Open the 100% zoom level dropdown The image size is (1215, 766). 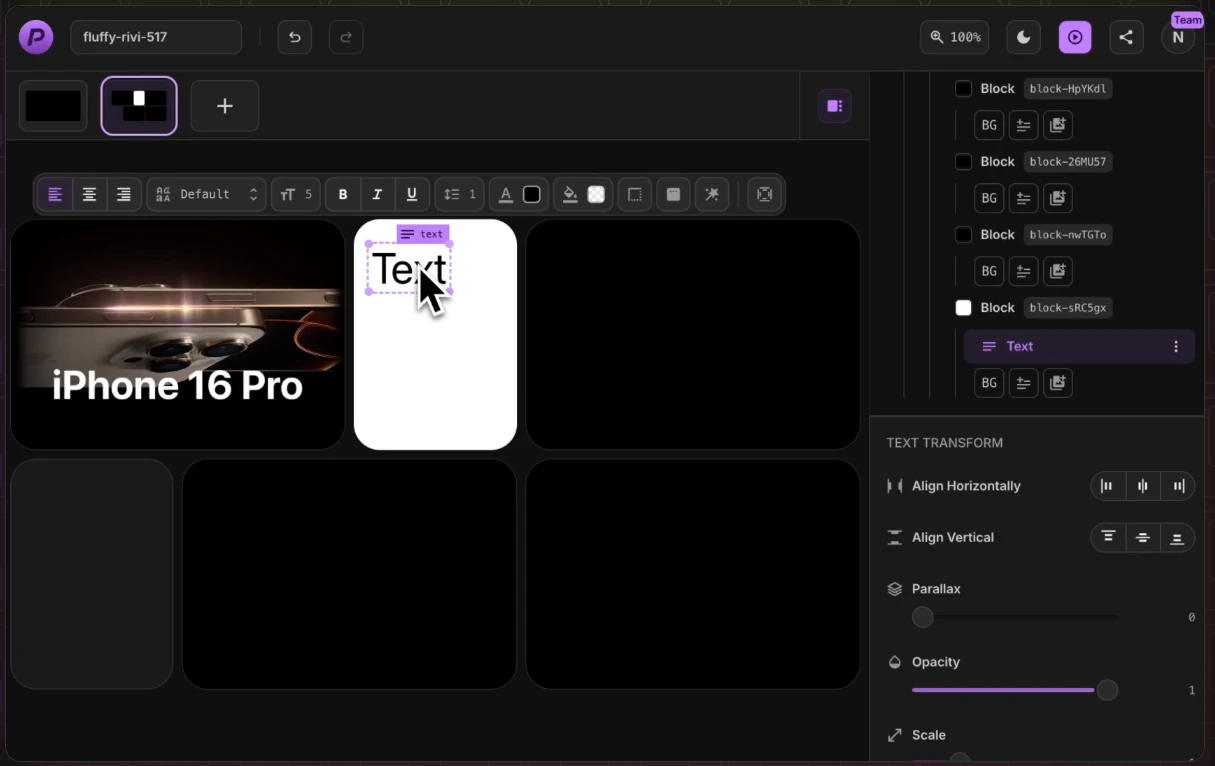coord(954,37)
